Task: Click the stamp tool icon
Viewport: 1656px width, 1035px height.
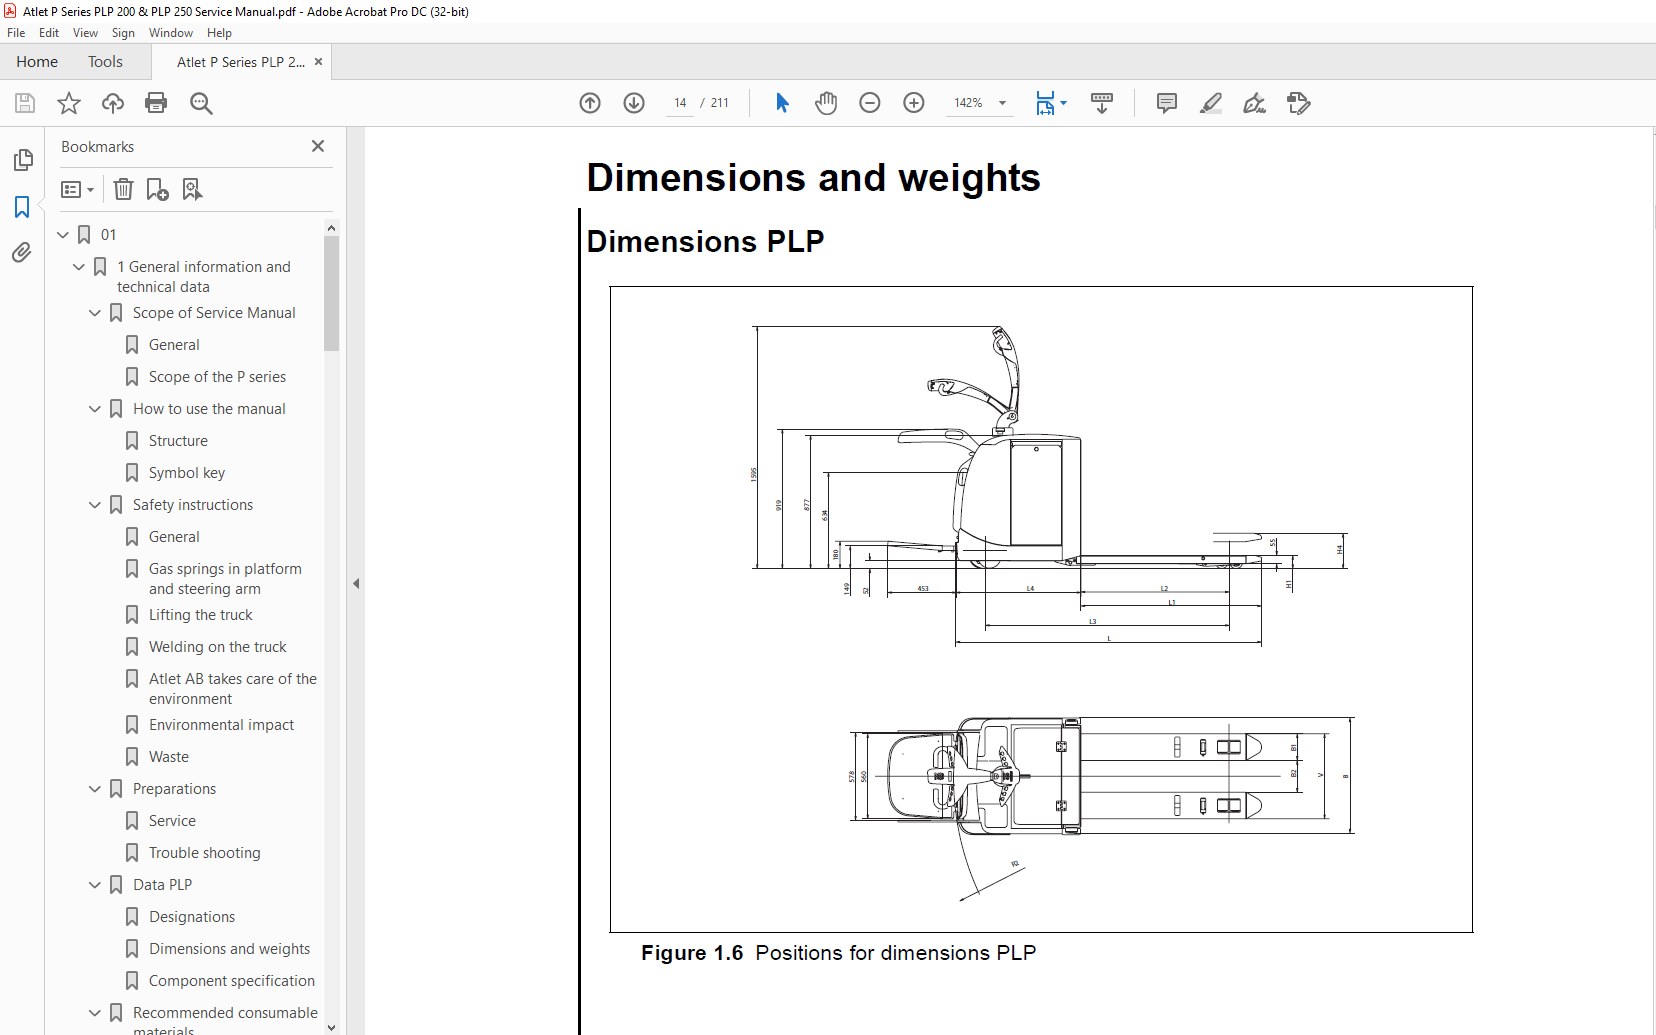Action: [1298, 103]
